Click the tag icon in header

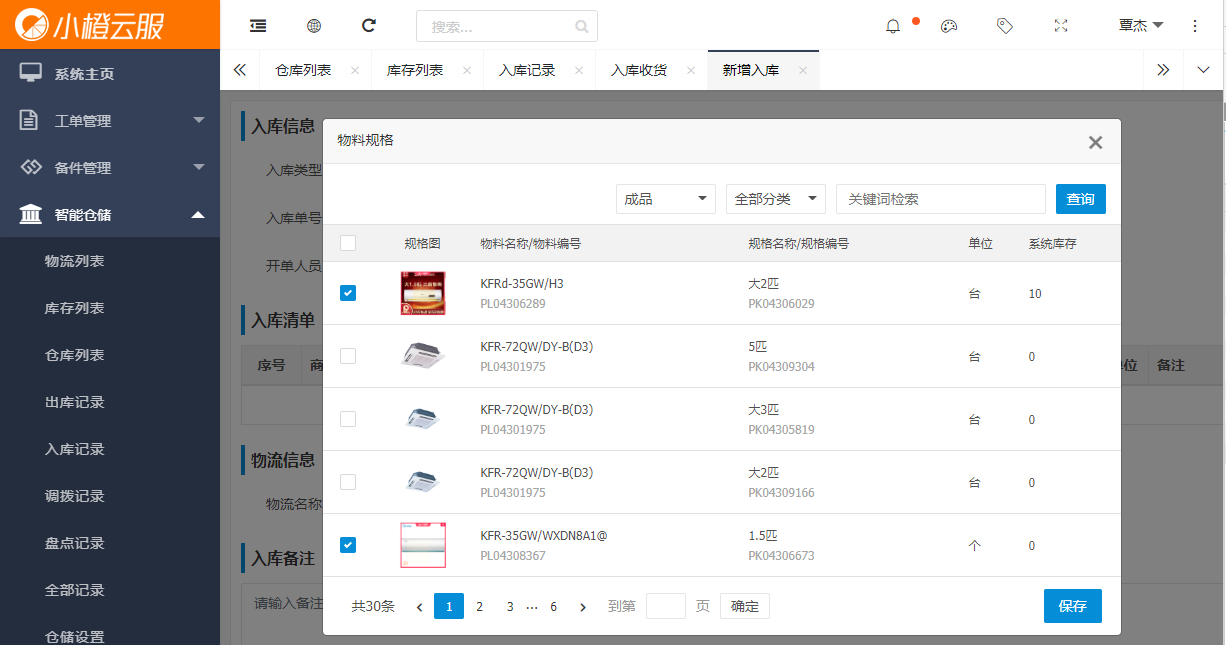pyautogui.click(x=1005, y=26)
